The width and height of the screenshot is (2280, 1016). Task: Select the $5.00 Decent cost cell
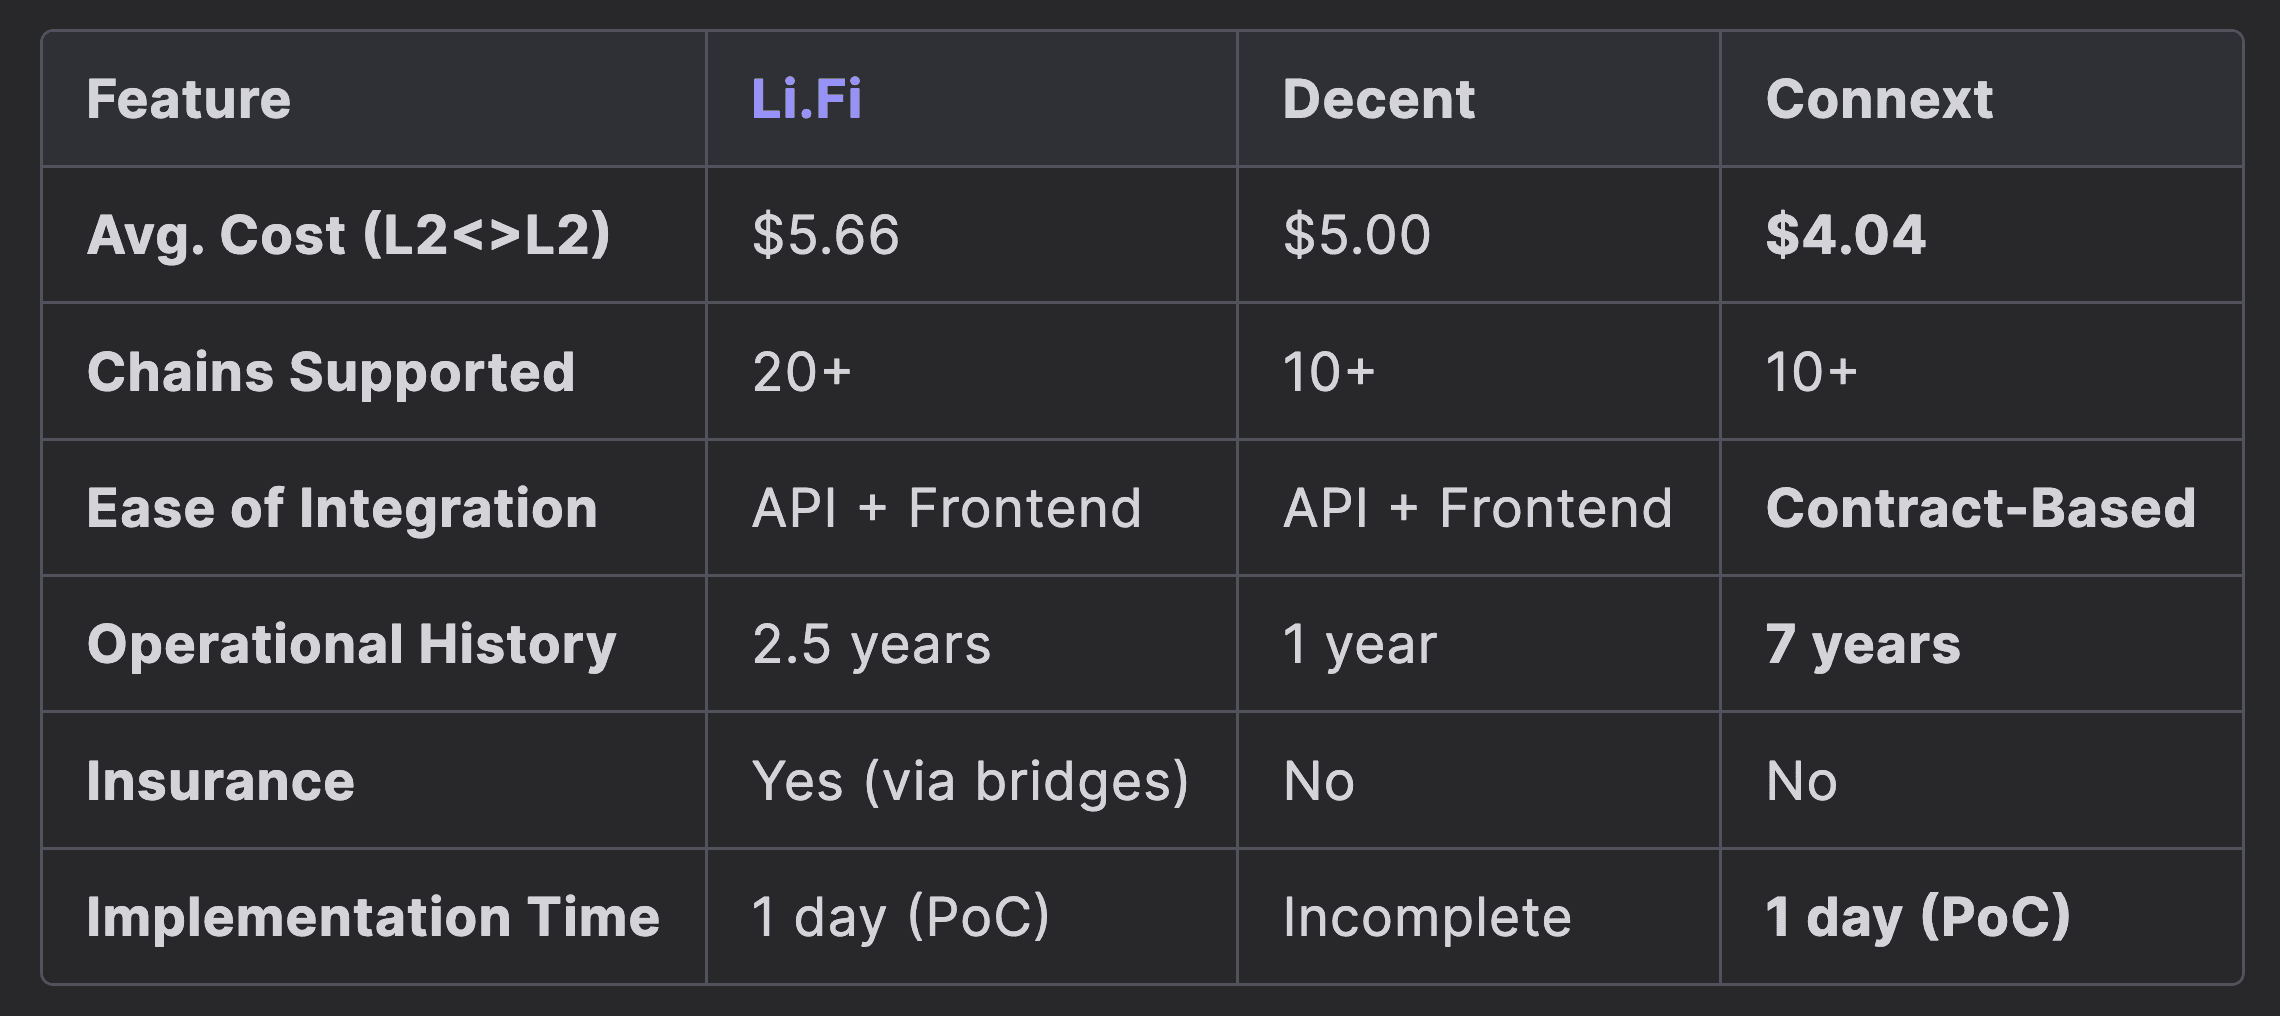pyautogui.click(x=1357, y=236)
